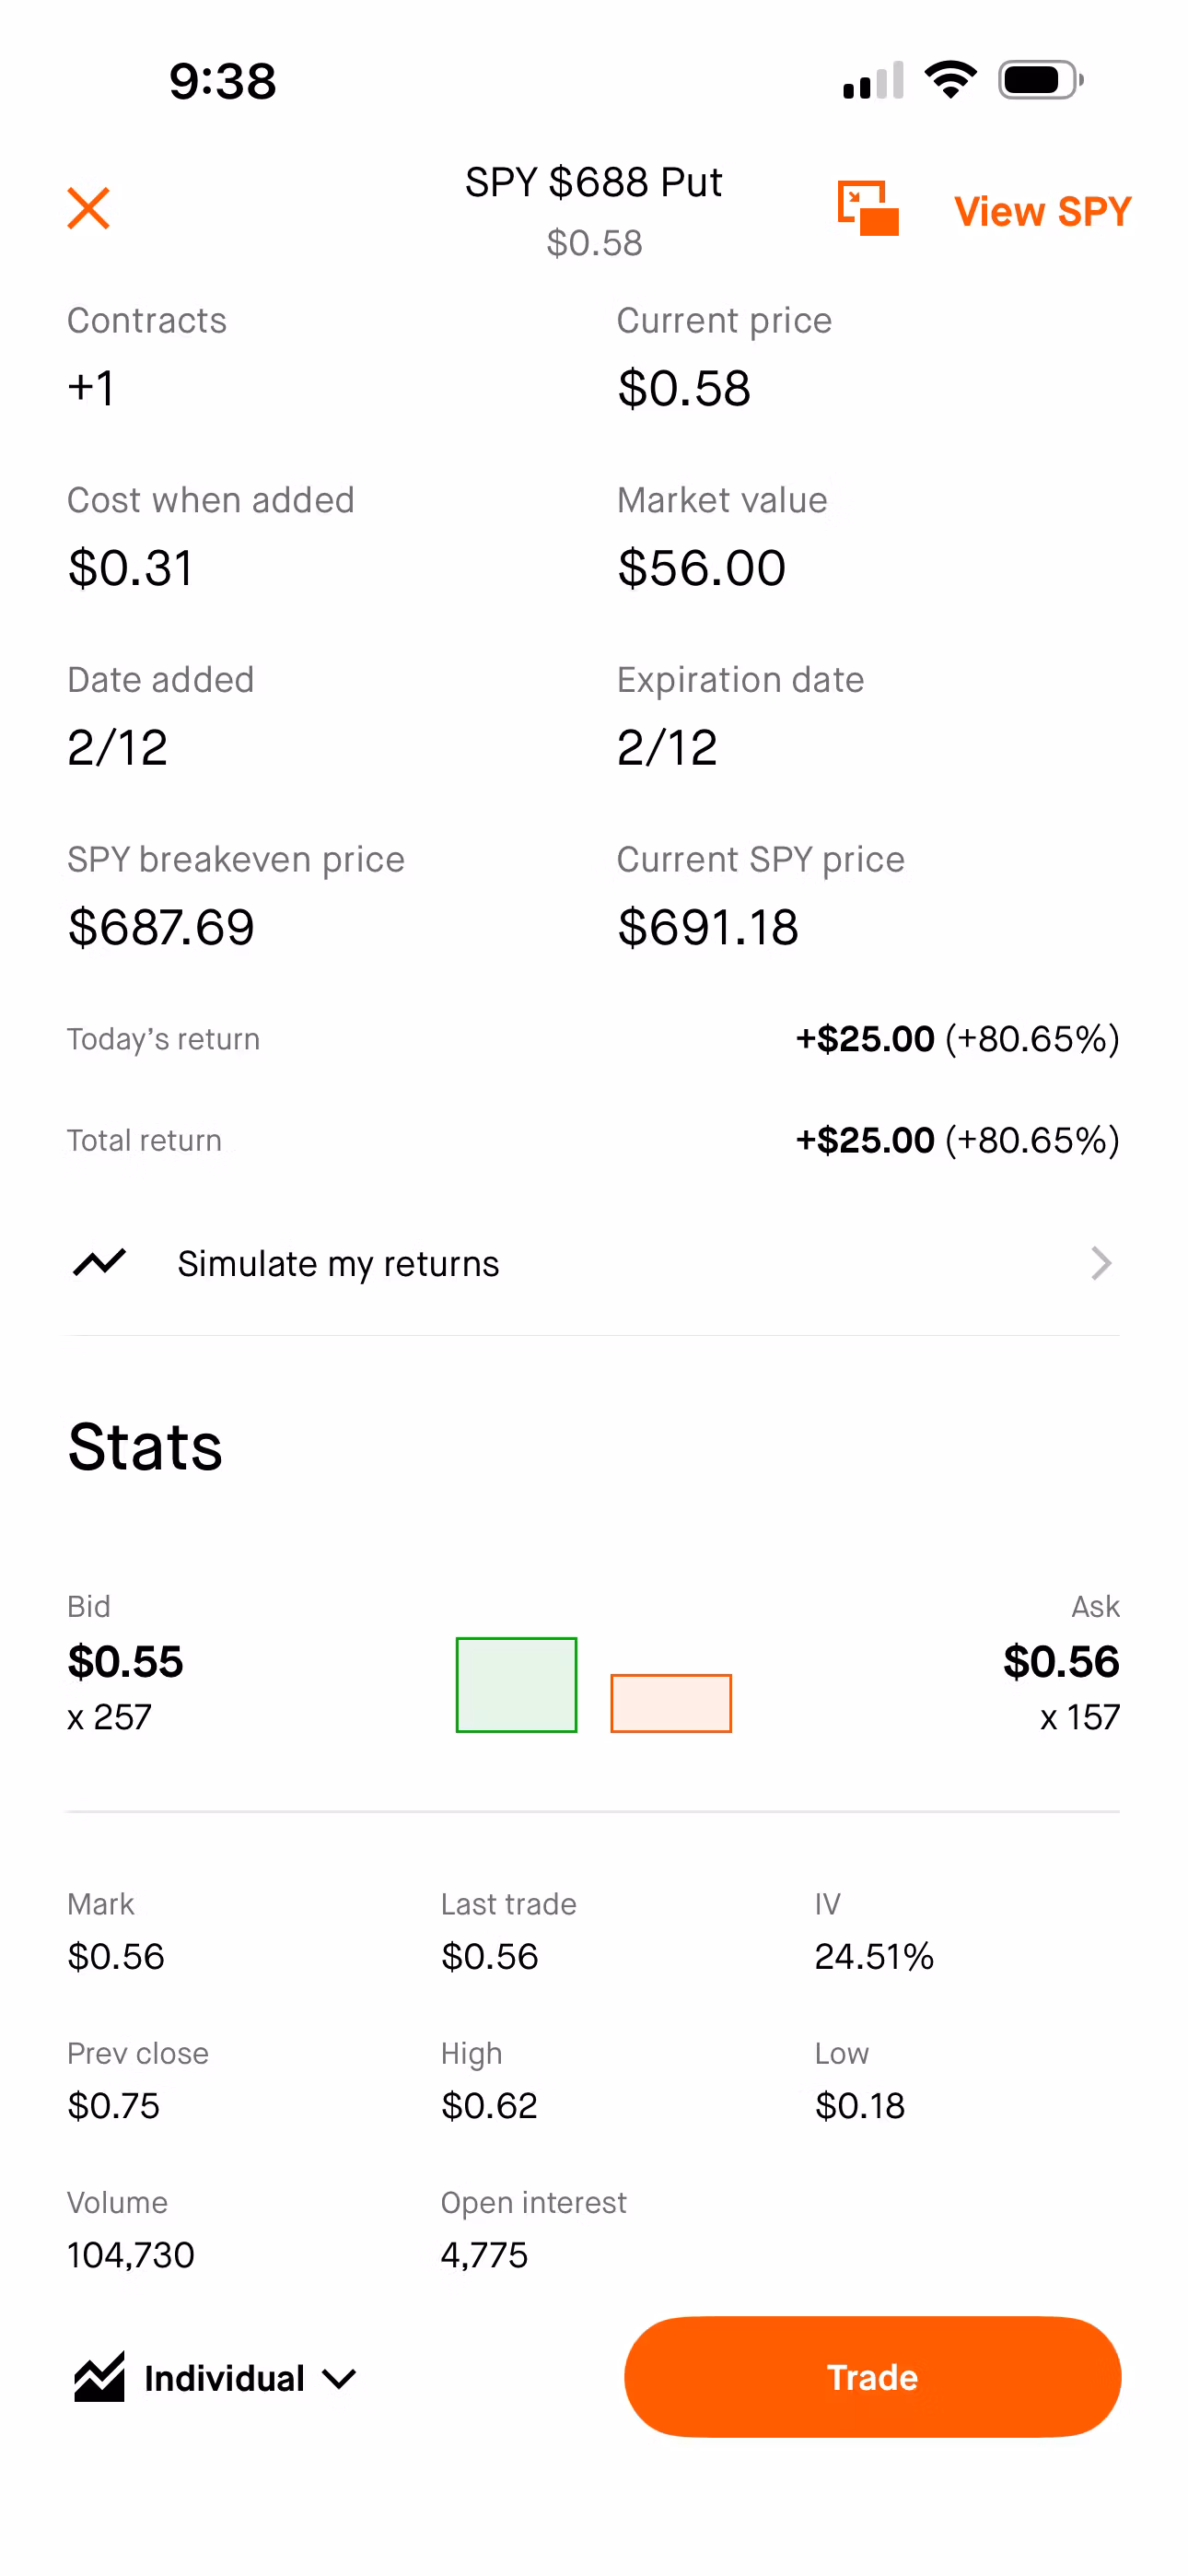The height and width of the screenshot is (2576, 1188).
Task: Tap the Bid price $0.55
Action: click(126, 1661)
